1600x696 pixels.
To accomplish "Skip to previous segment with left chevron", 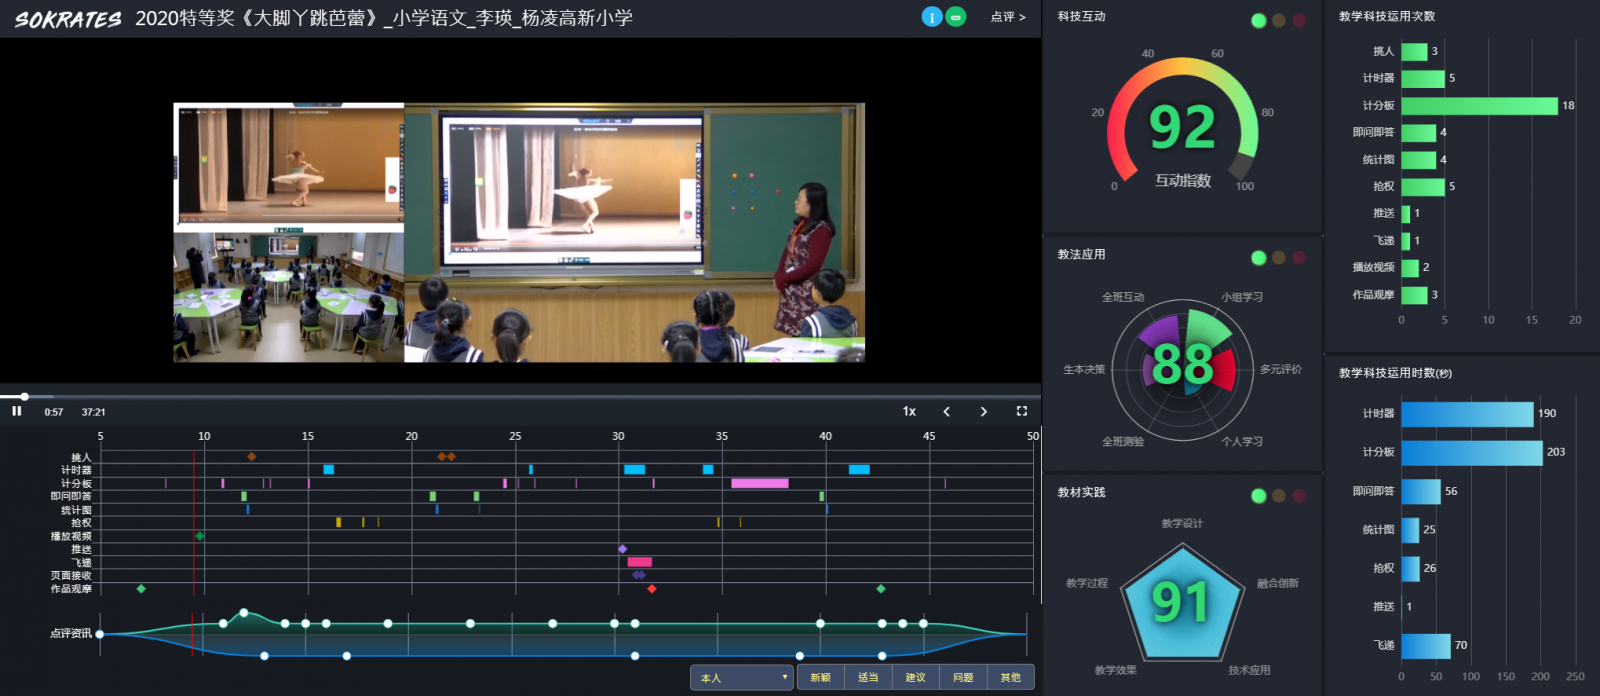I will (x=947, y=411).
